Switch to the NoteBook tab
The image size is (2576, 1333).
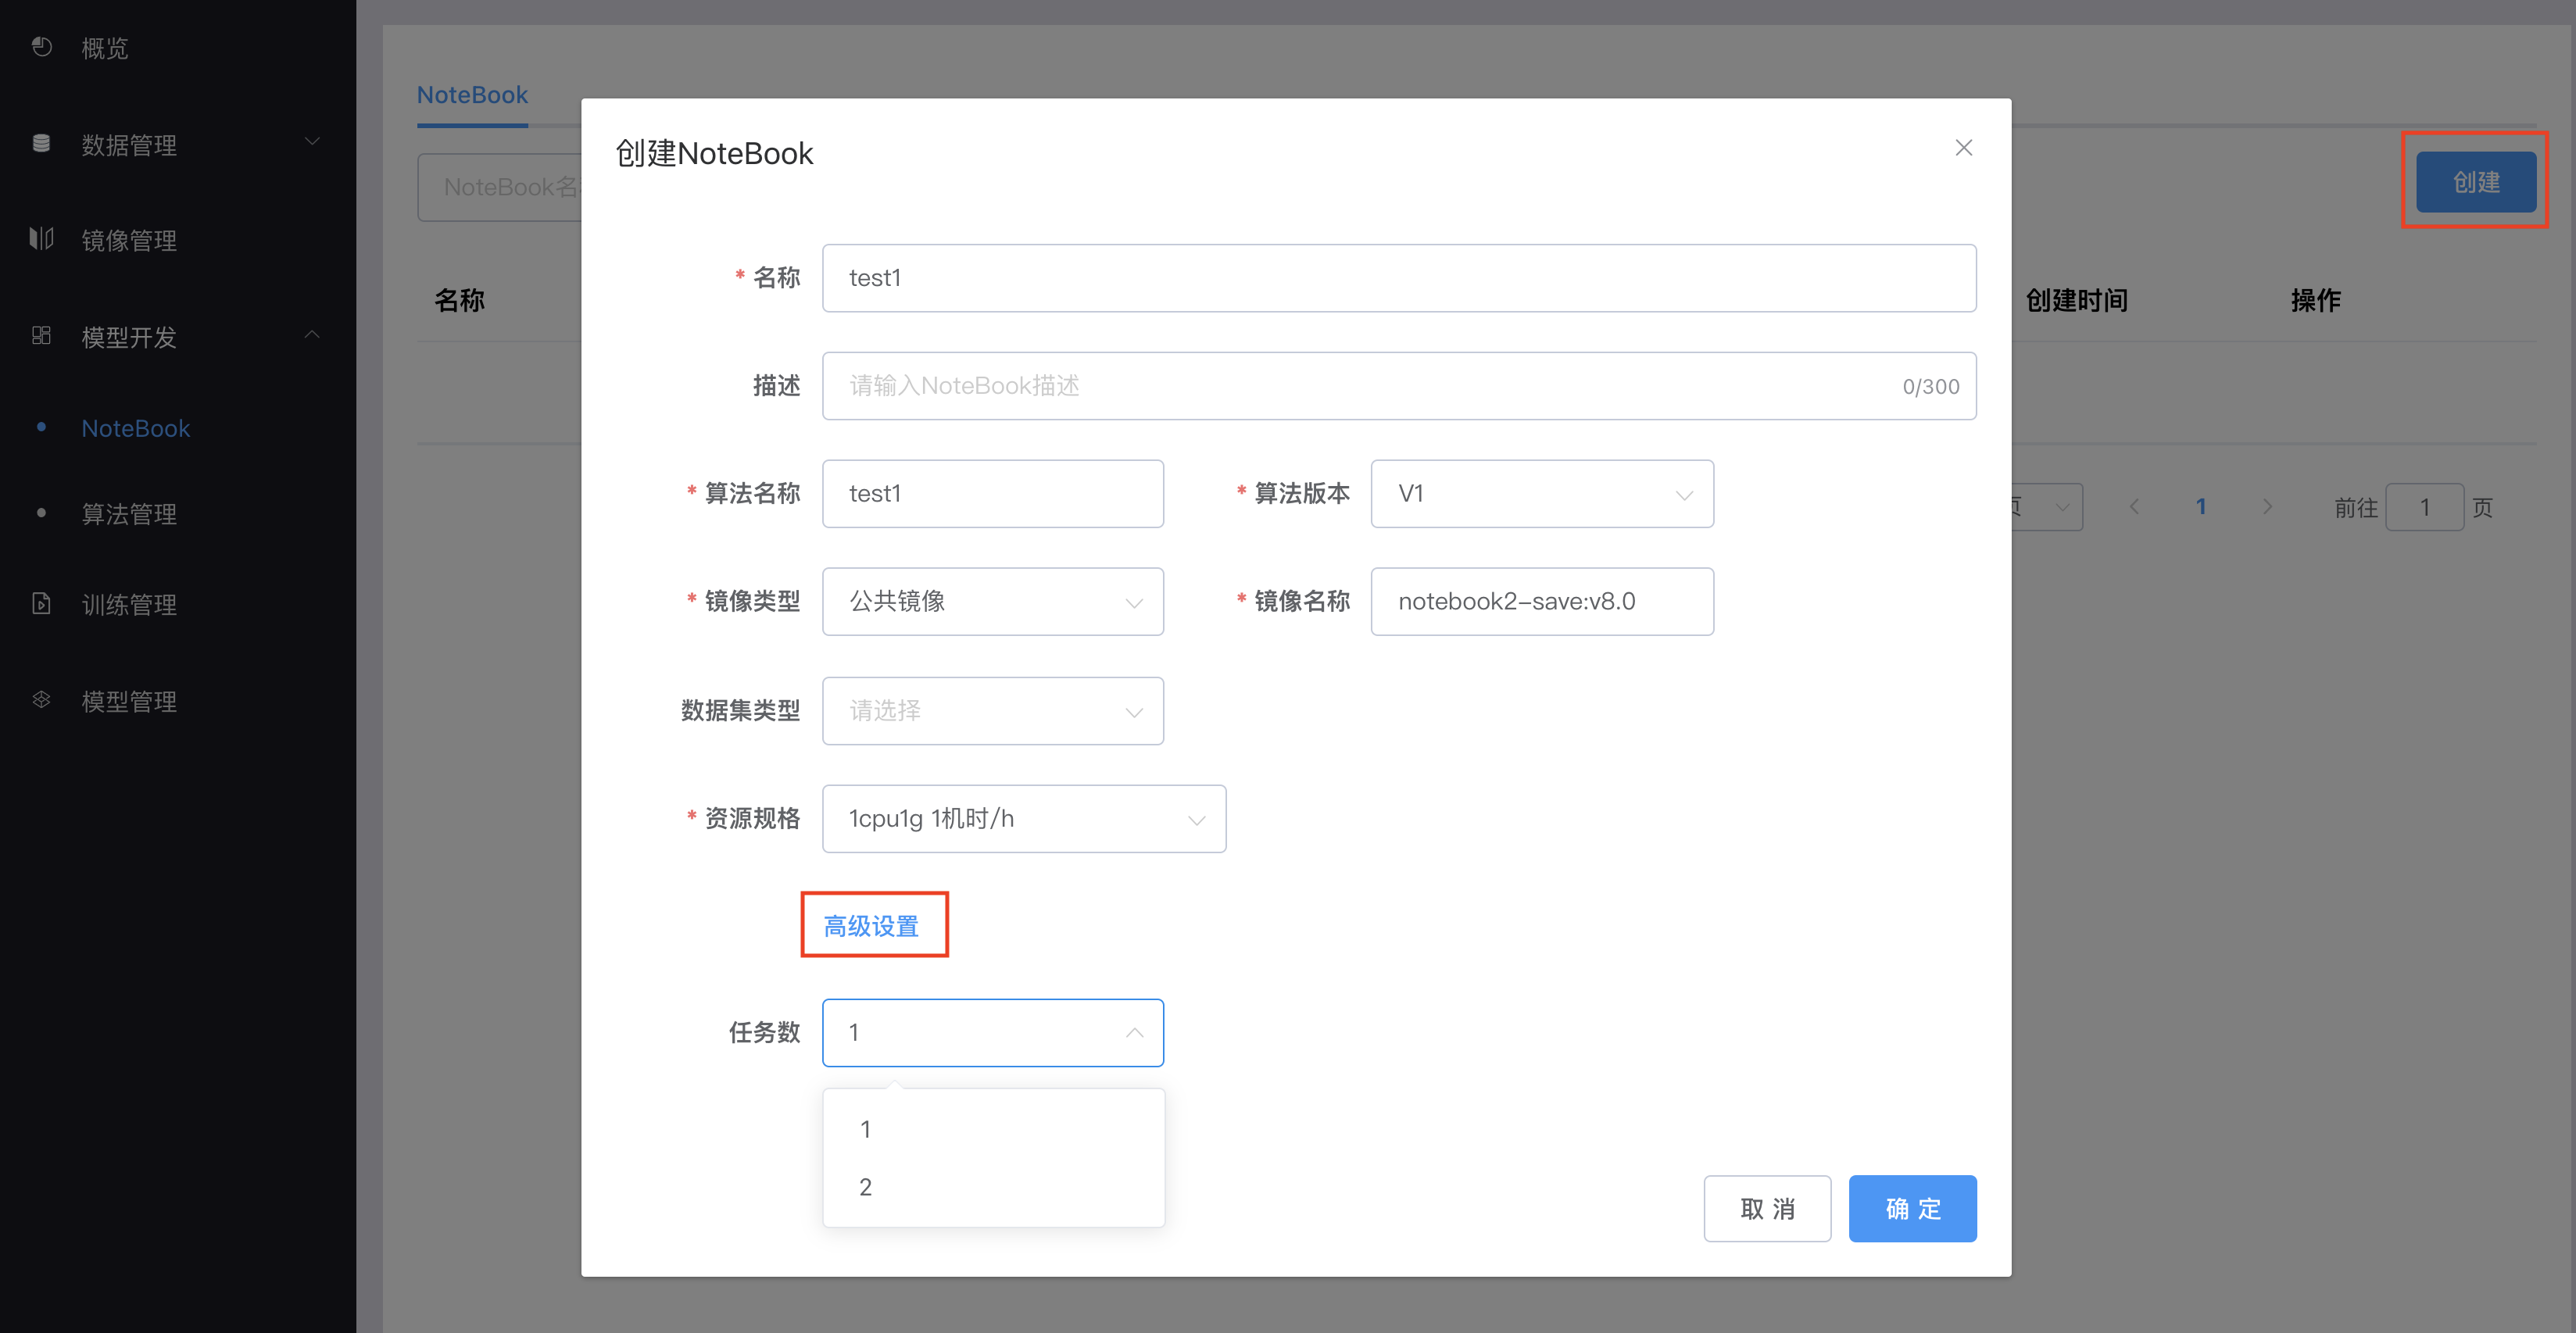point(472,95)
